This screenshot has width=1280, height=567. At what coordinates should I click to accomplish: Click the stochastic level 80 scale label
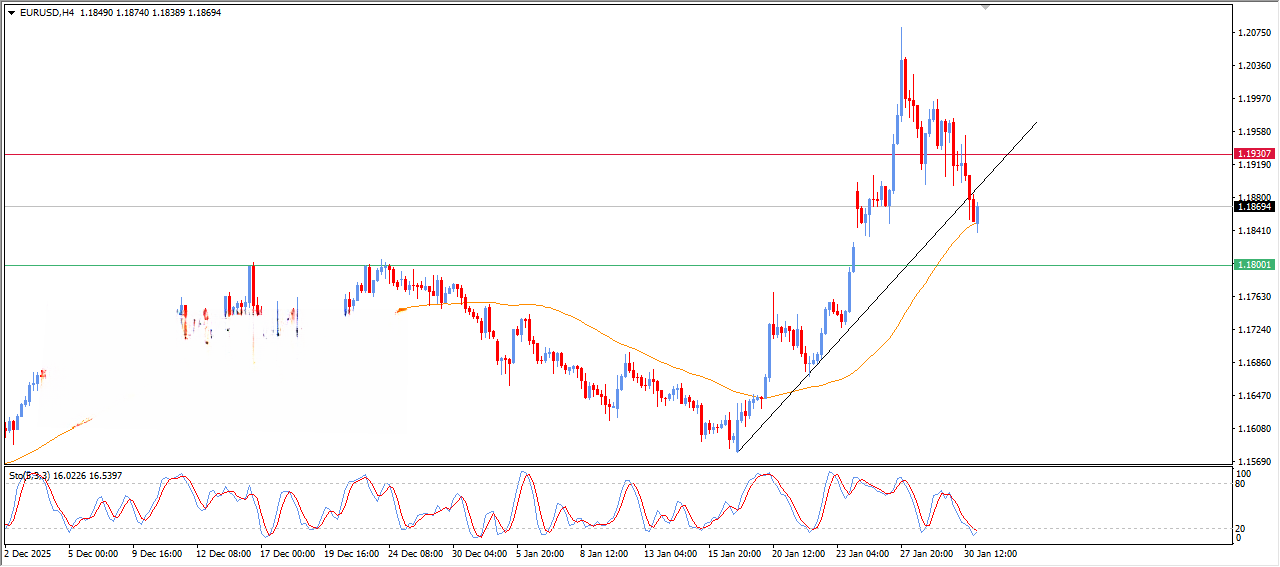(1243, 484)
